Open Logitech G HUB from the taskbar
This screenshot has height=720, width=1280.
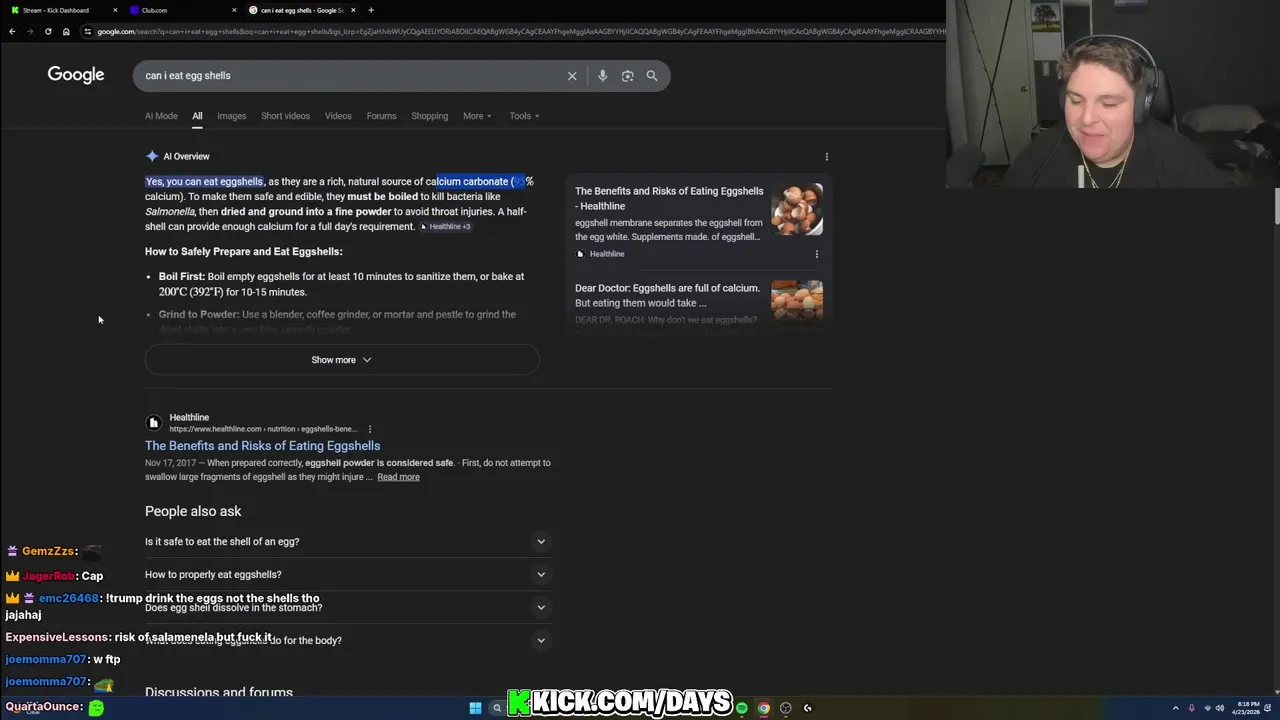[807, 708]
